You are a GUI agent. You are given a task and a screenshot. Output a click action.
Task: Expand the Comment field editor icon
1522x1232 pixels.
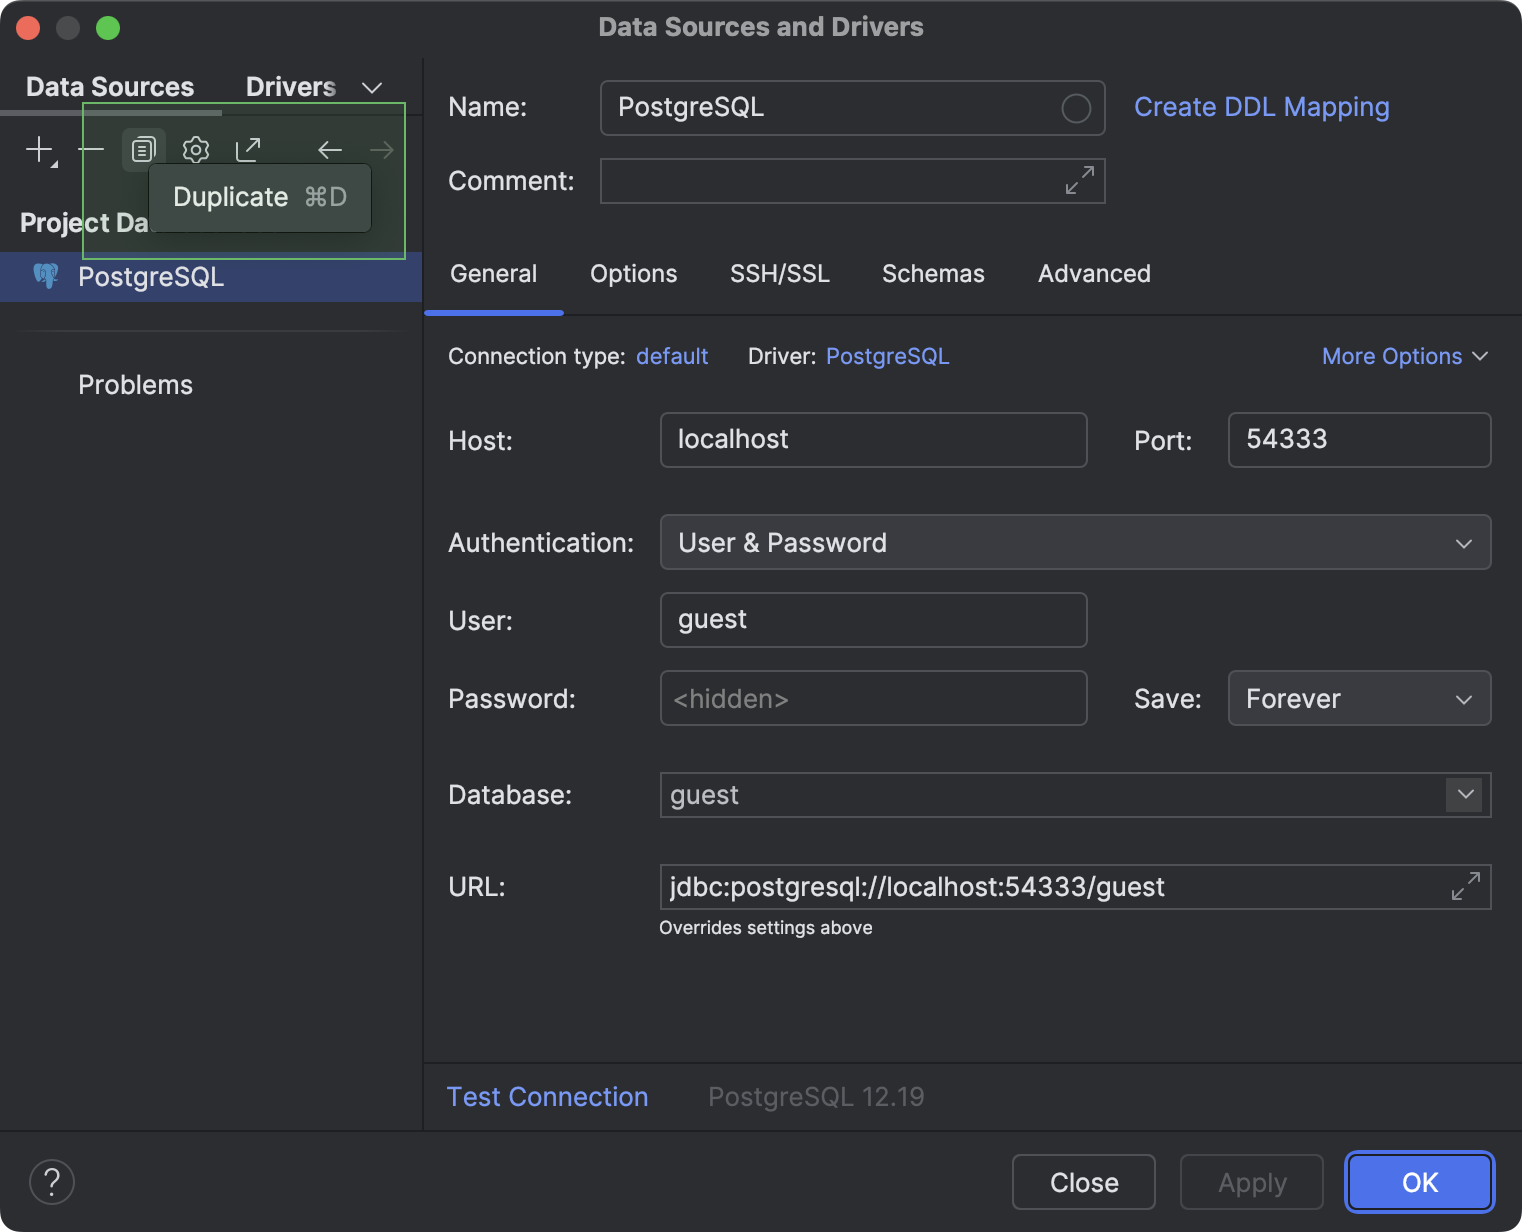pyautogui.click(x=1077, y=181)
